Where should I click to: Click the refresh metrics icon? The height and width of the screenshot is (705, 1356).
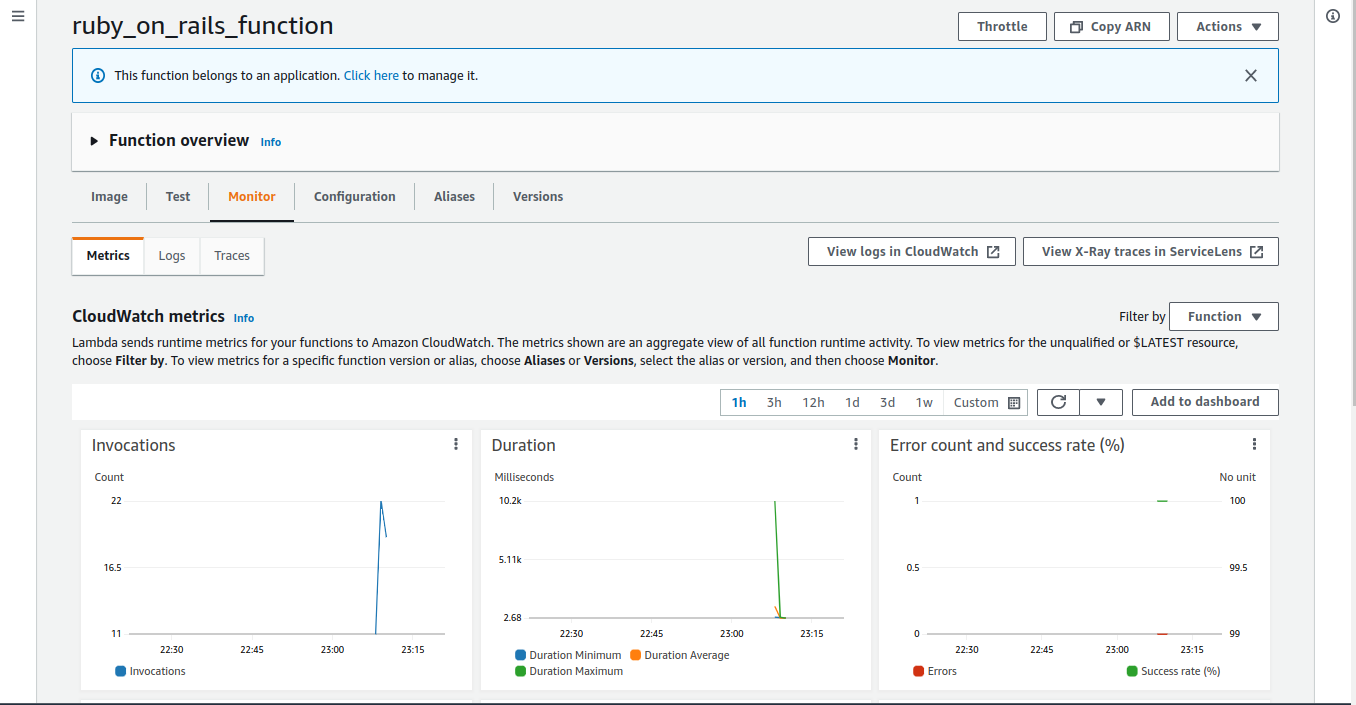[1058, 402]
